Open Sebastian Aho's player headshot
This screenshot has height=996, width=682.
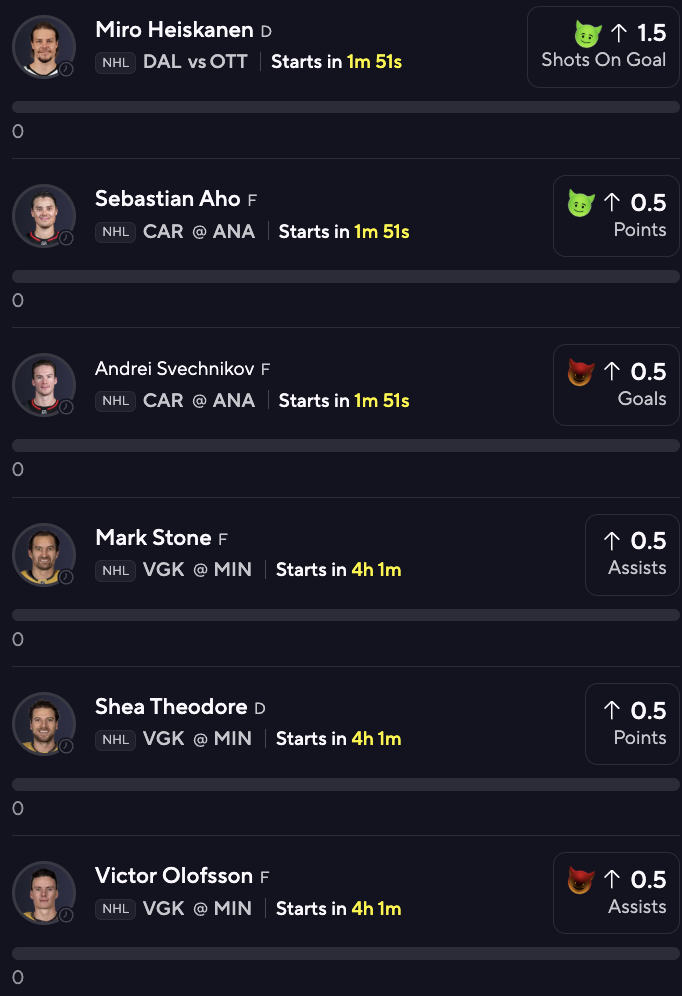(x=44, y=215)
